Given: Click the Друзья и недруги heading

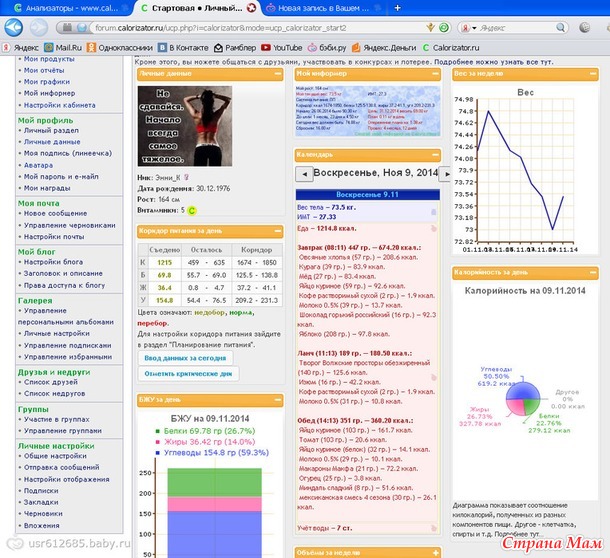Looking at the screenshot, I should click(x=54, y=372).
